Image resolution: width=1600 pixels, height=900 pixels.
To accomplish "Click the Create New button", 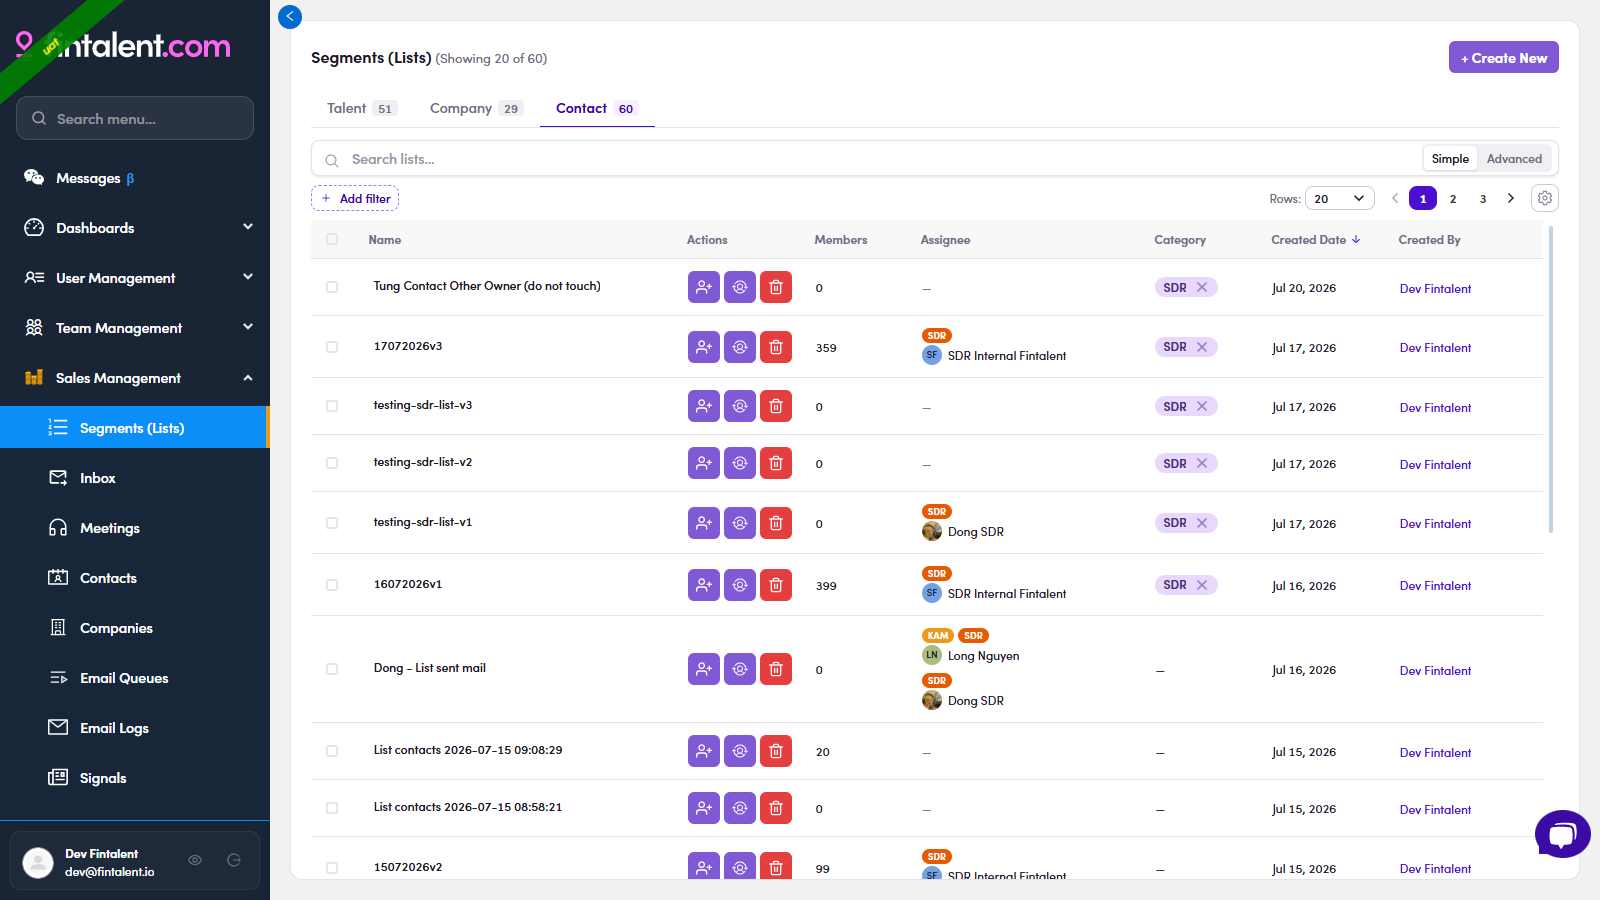I will pyautogui.click(x=1503, y=57).
